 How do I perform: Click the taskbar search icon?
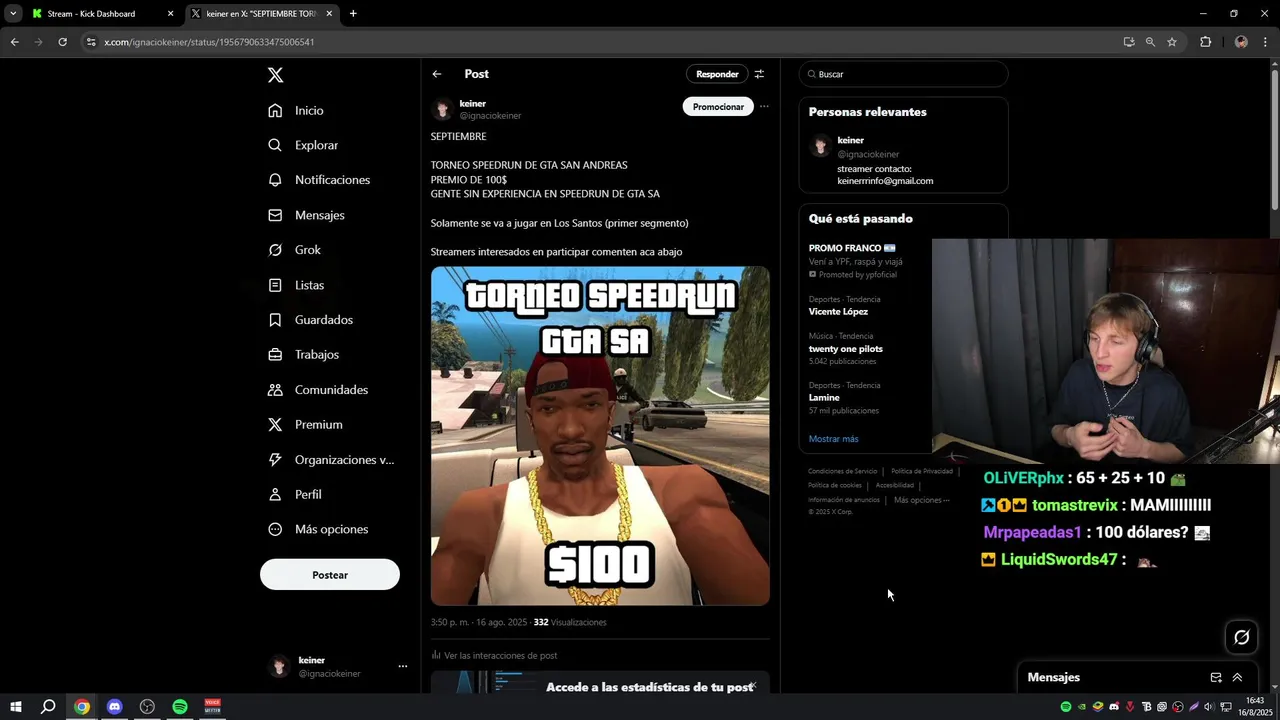point(48,707)
